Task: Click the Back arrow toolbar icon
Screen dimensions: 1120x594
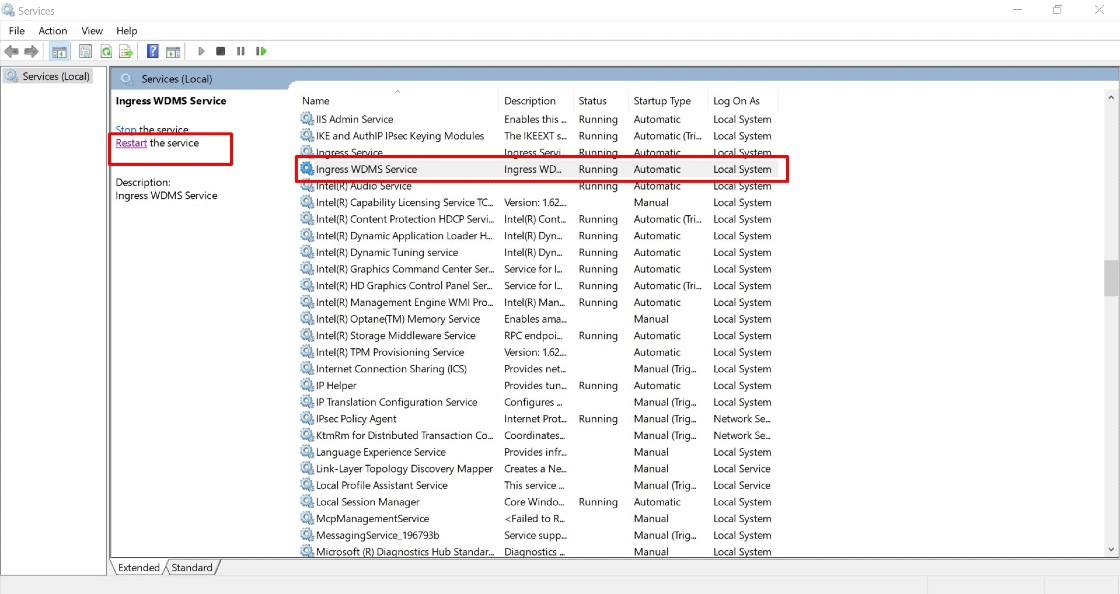Action: coord(11,51)
